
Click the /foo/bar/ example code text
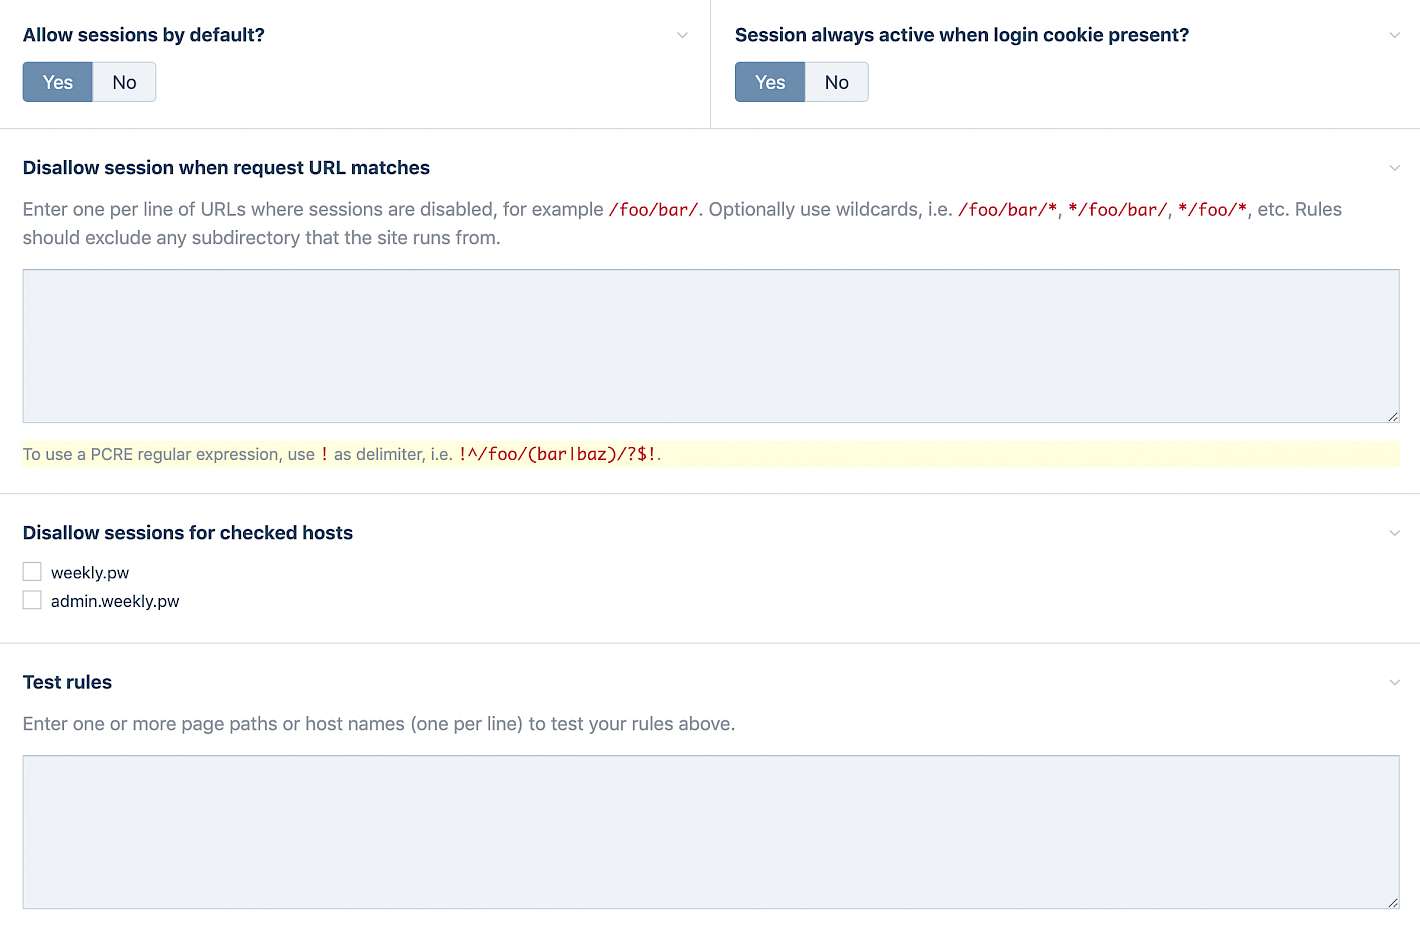pos(654,210)
